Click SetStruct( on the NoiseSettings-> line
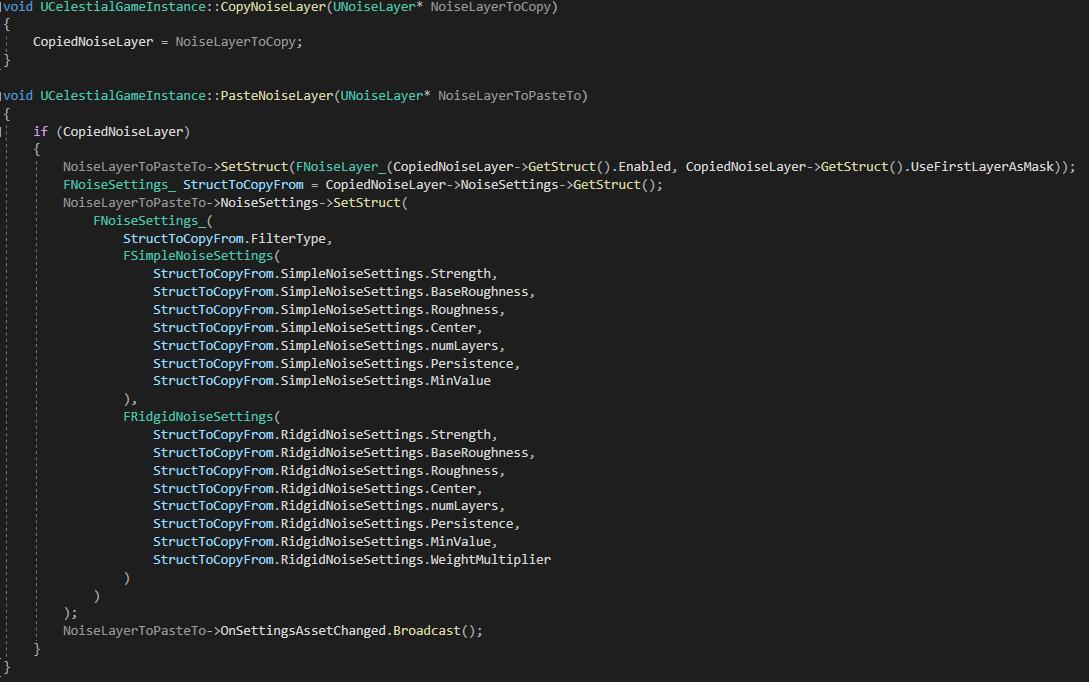The width and height of the screenshot is (1089, 682). [370, 203]
